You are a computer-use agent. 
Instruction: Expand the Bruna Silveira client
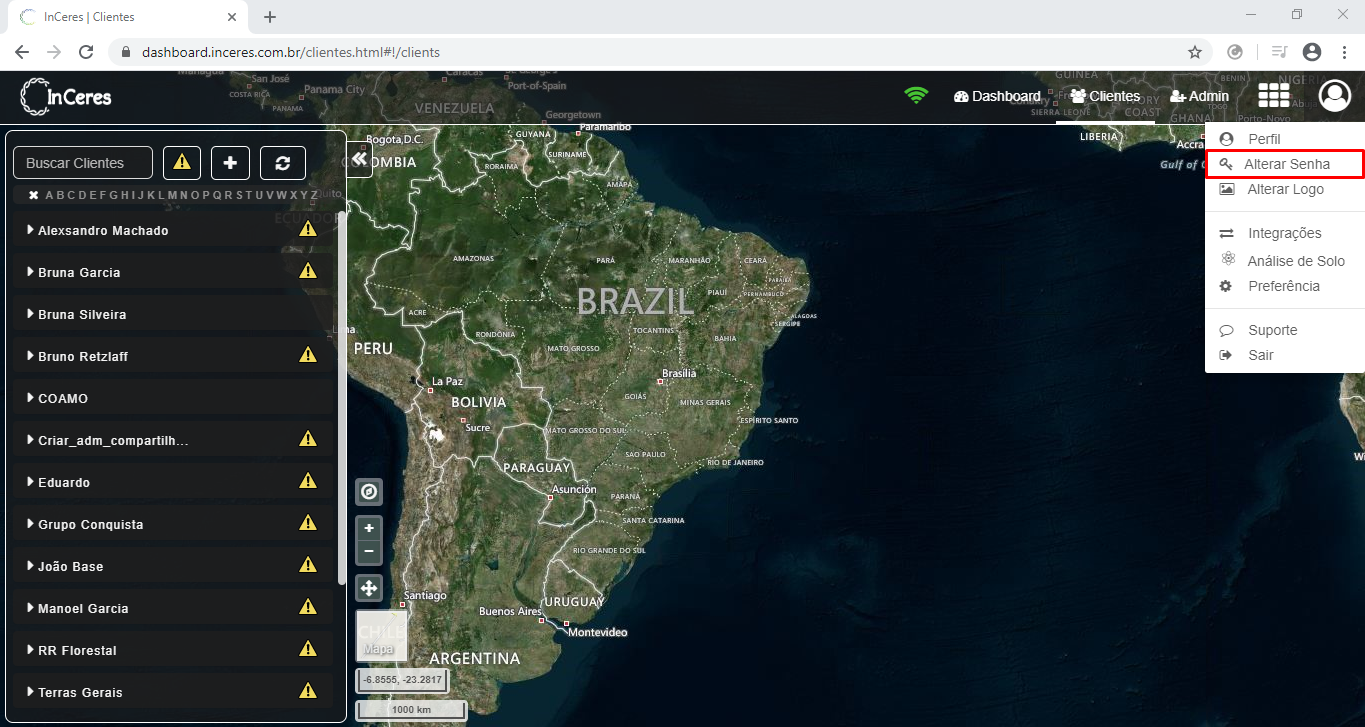tap(31, 314)
